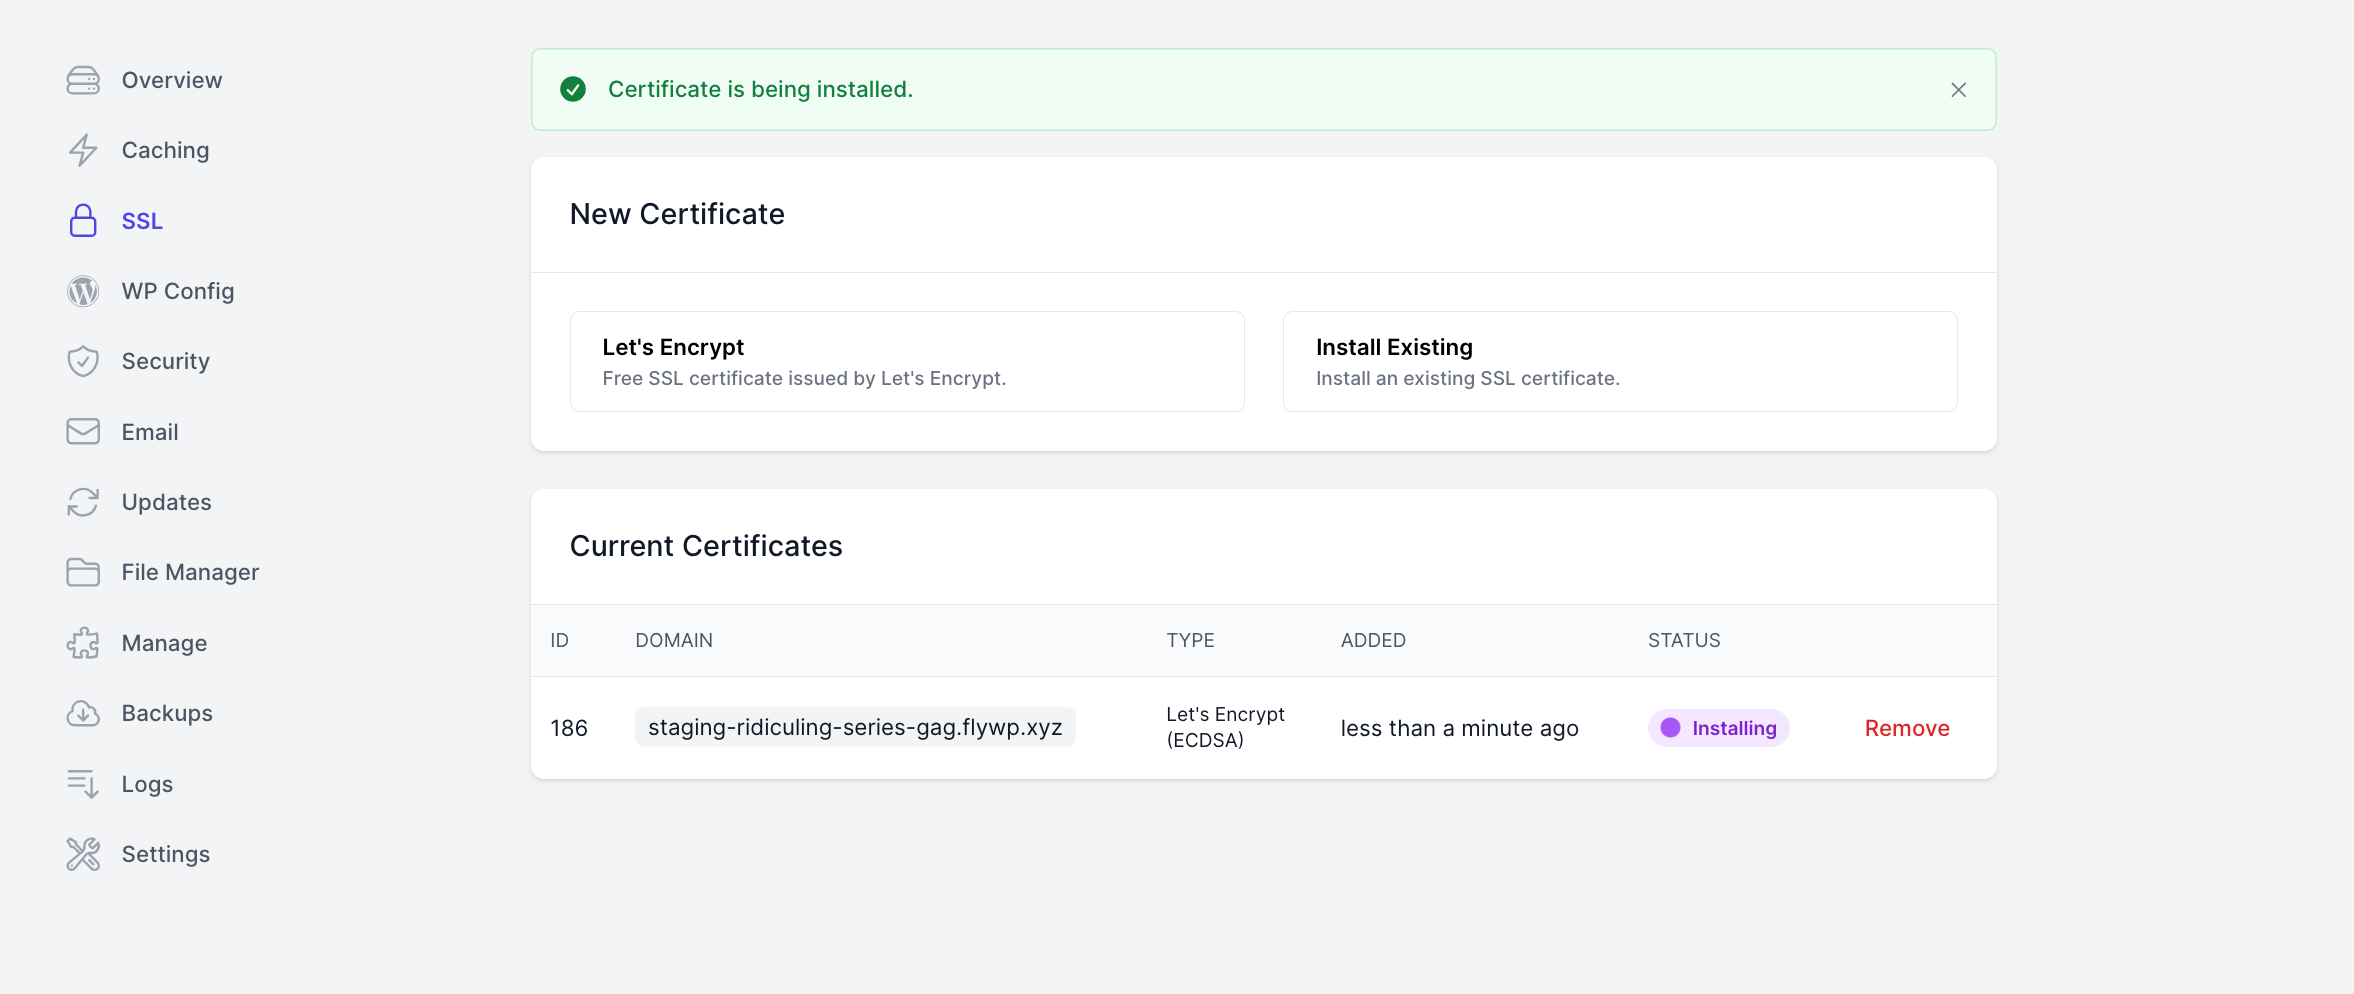Select the SSL menu item
Screen dimensions: 2354x994
(x=142, y=221)
